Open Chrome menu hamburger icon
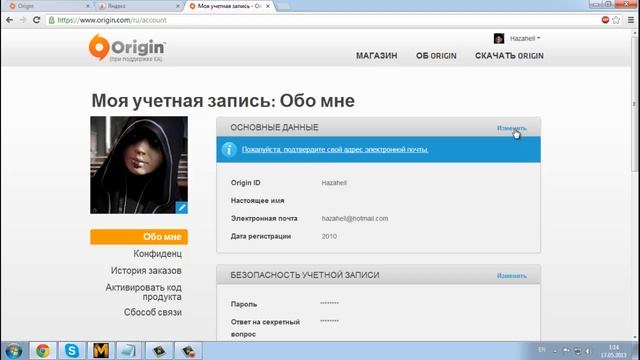 tap(631, 20)
